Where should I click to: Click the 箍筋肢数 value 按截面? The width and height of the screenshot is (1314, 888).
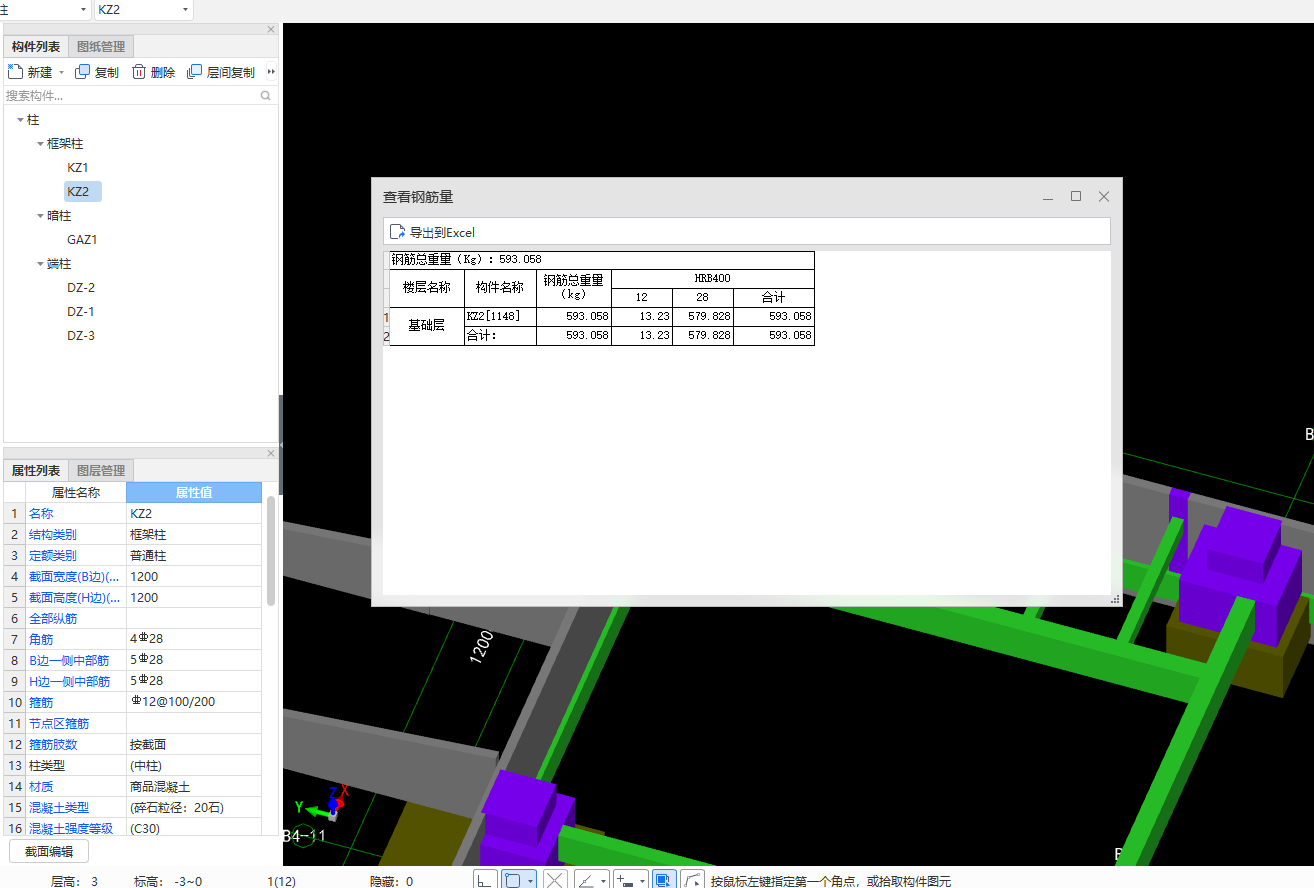(194, 744)
